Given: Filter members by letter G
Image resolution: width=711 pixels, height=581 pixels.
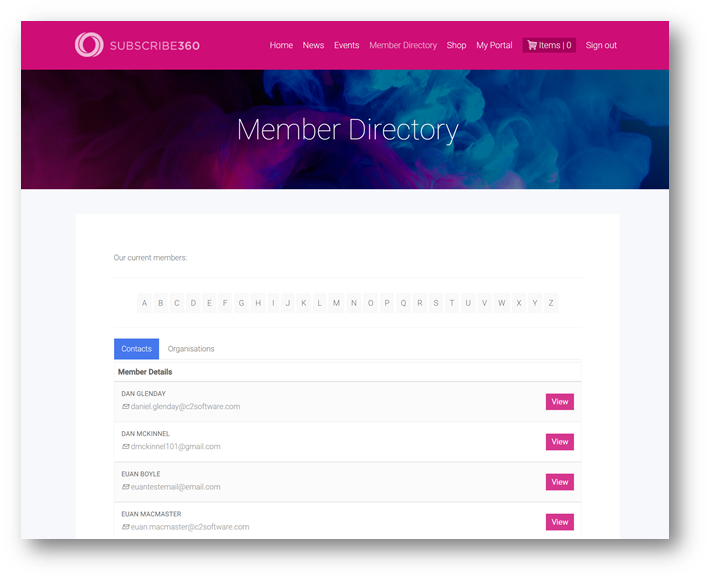Looking at the screenshot, I should [241, 303].
